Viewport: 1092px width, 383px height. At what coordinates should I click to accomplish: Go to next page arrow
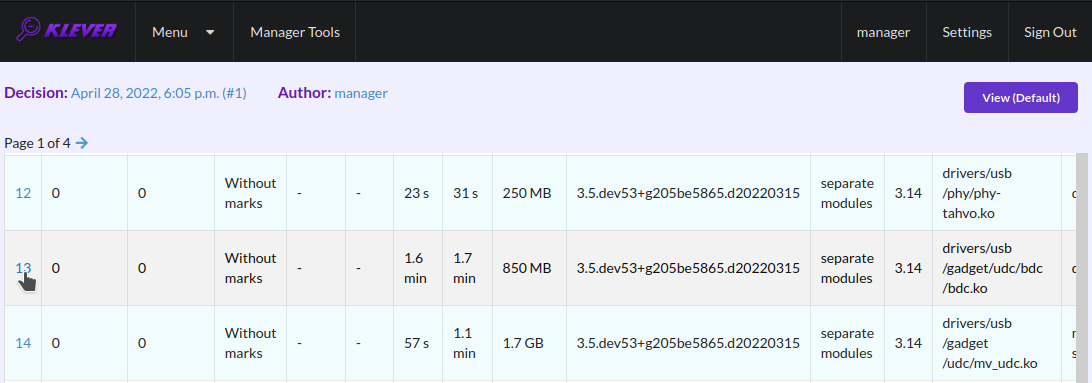tap(82, 143)
